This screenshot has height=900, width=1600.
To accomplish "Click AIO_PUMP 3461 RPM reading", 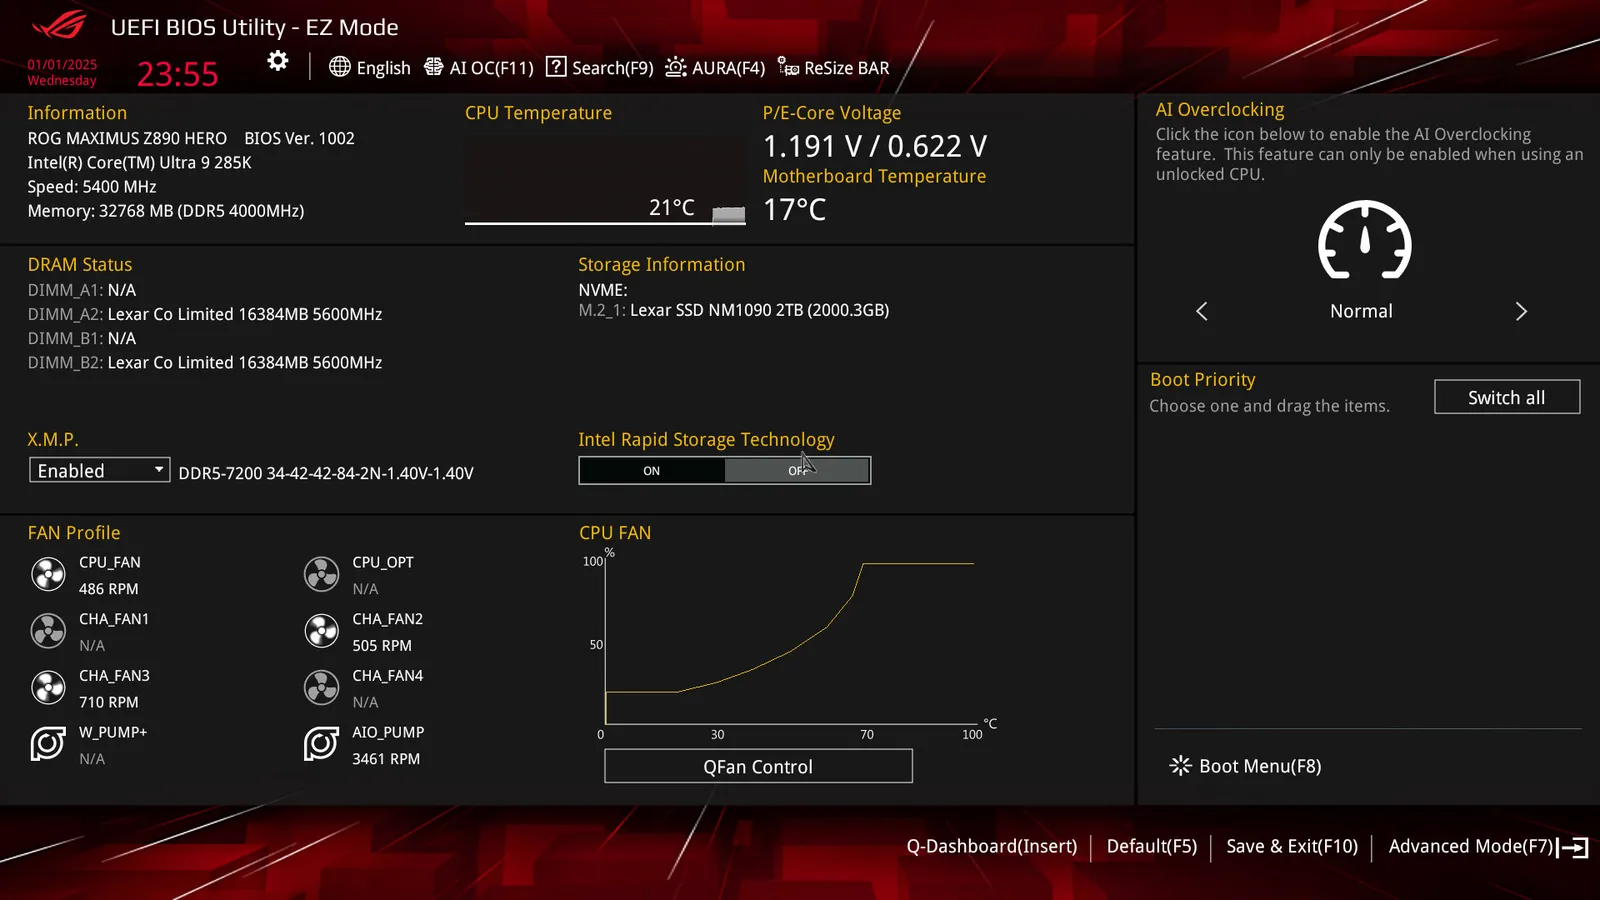I will point(386,759).
